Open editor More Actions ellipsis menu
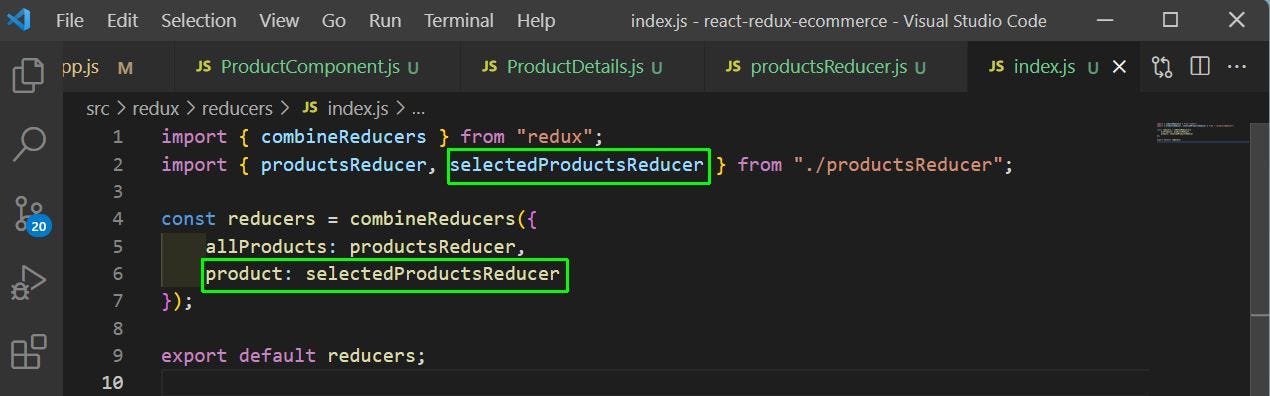 tap(1237, 67)
